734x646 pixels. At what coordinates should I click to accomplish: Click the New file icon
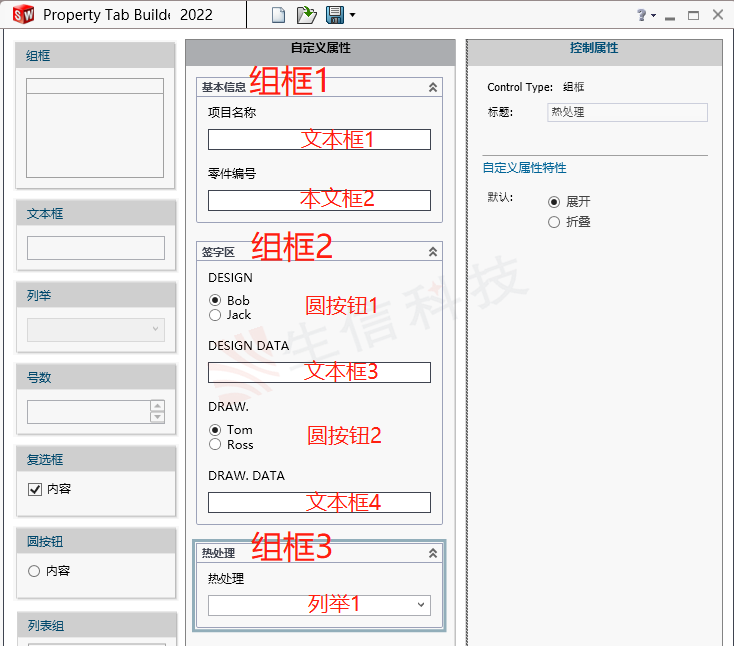pyautogui.click(x=279, y=15)
